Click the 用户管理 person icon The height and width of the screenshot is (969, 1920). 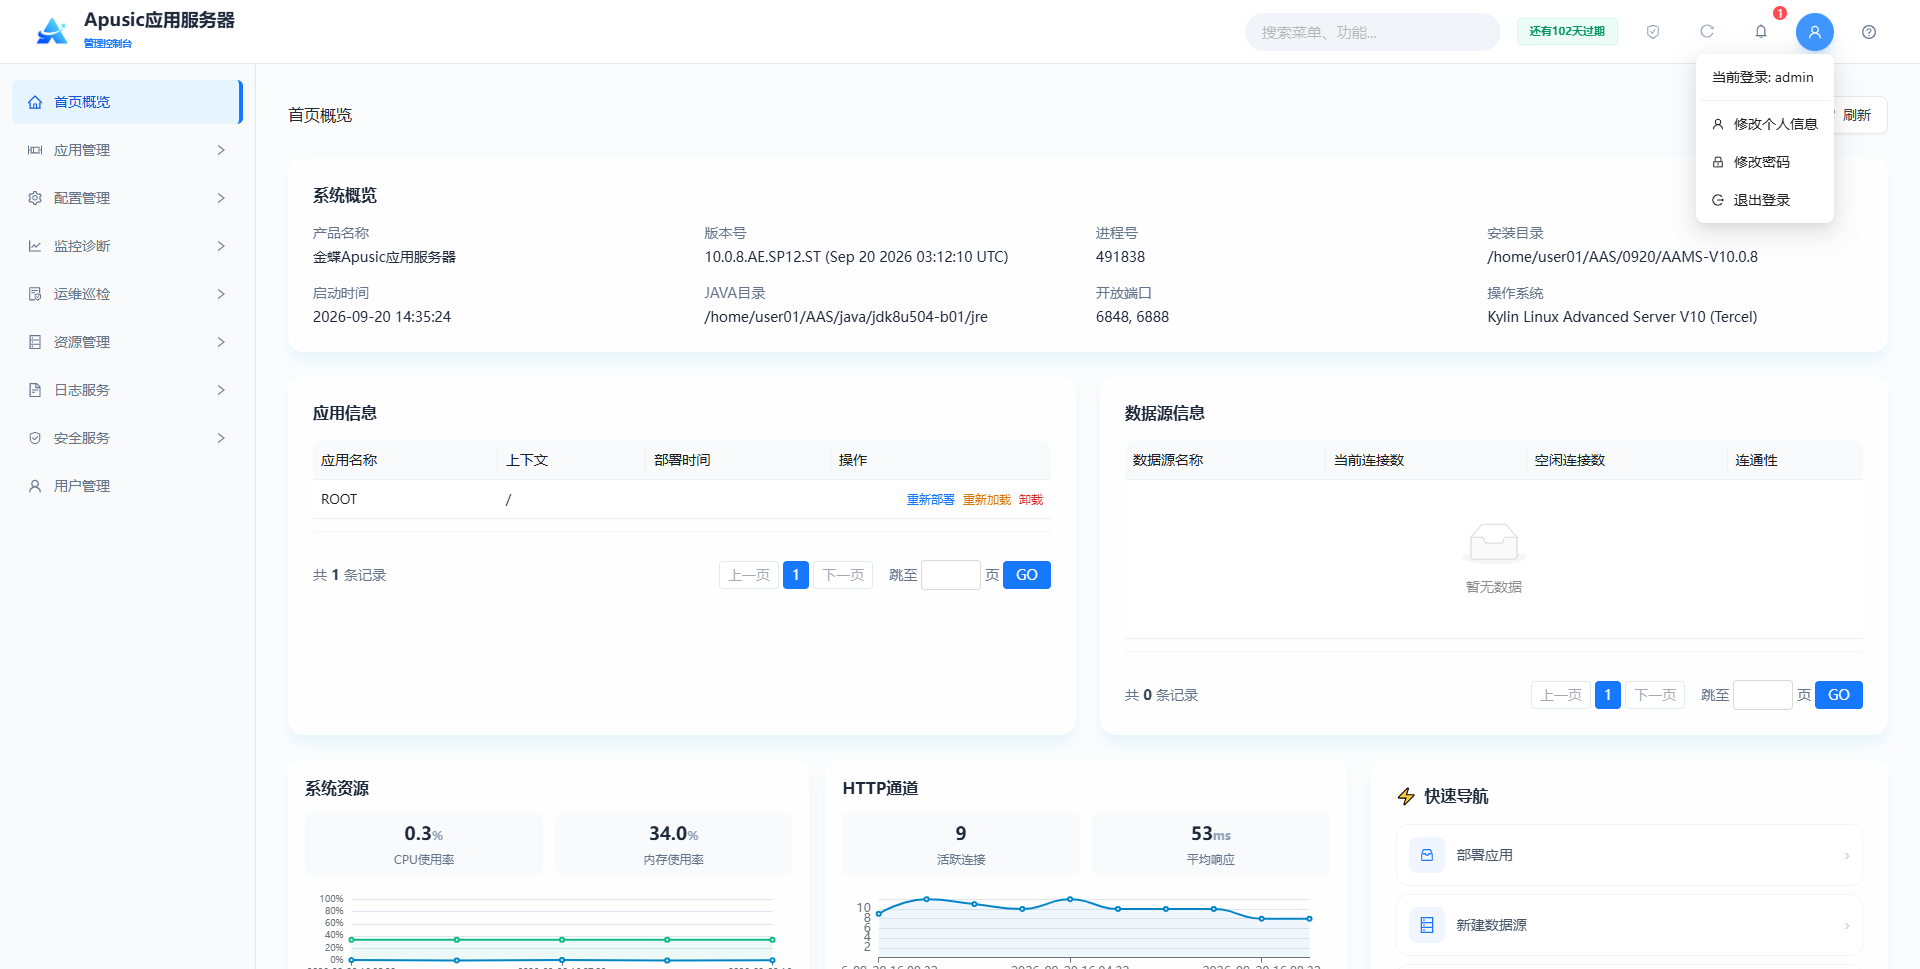(35, 486)
